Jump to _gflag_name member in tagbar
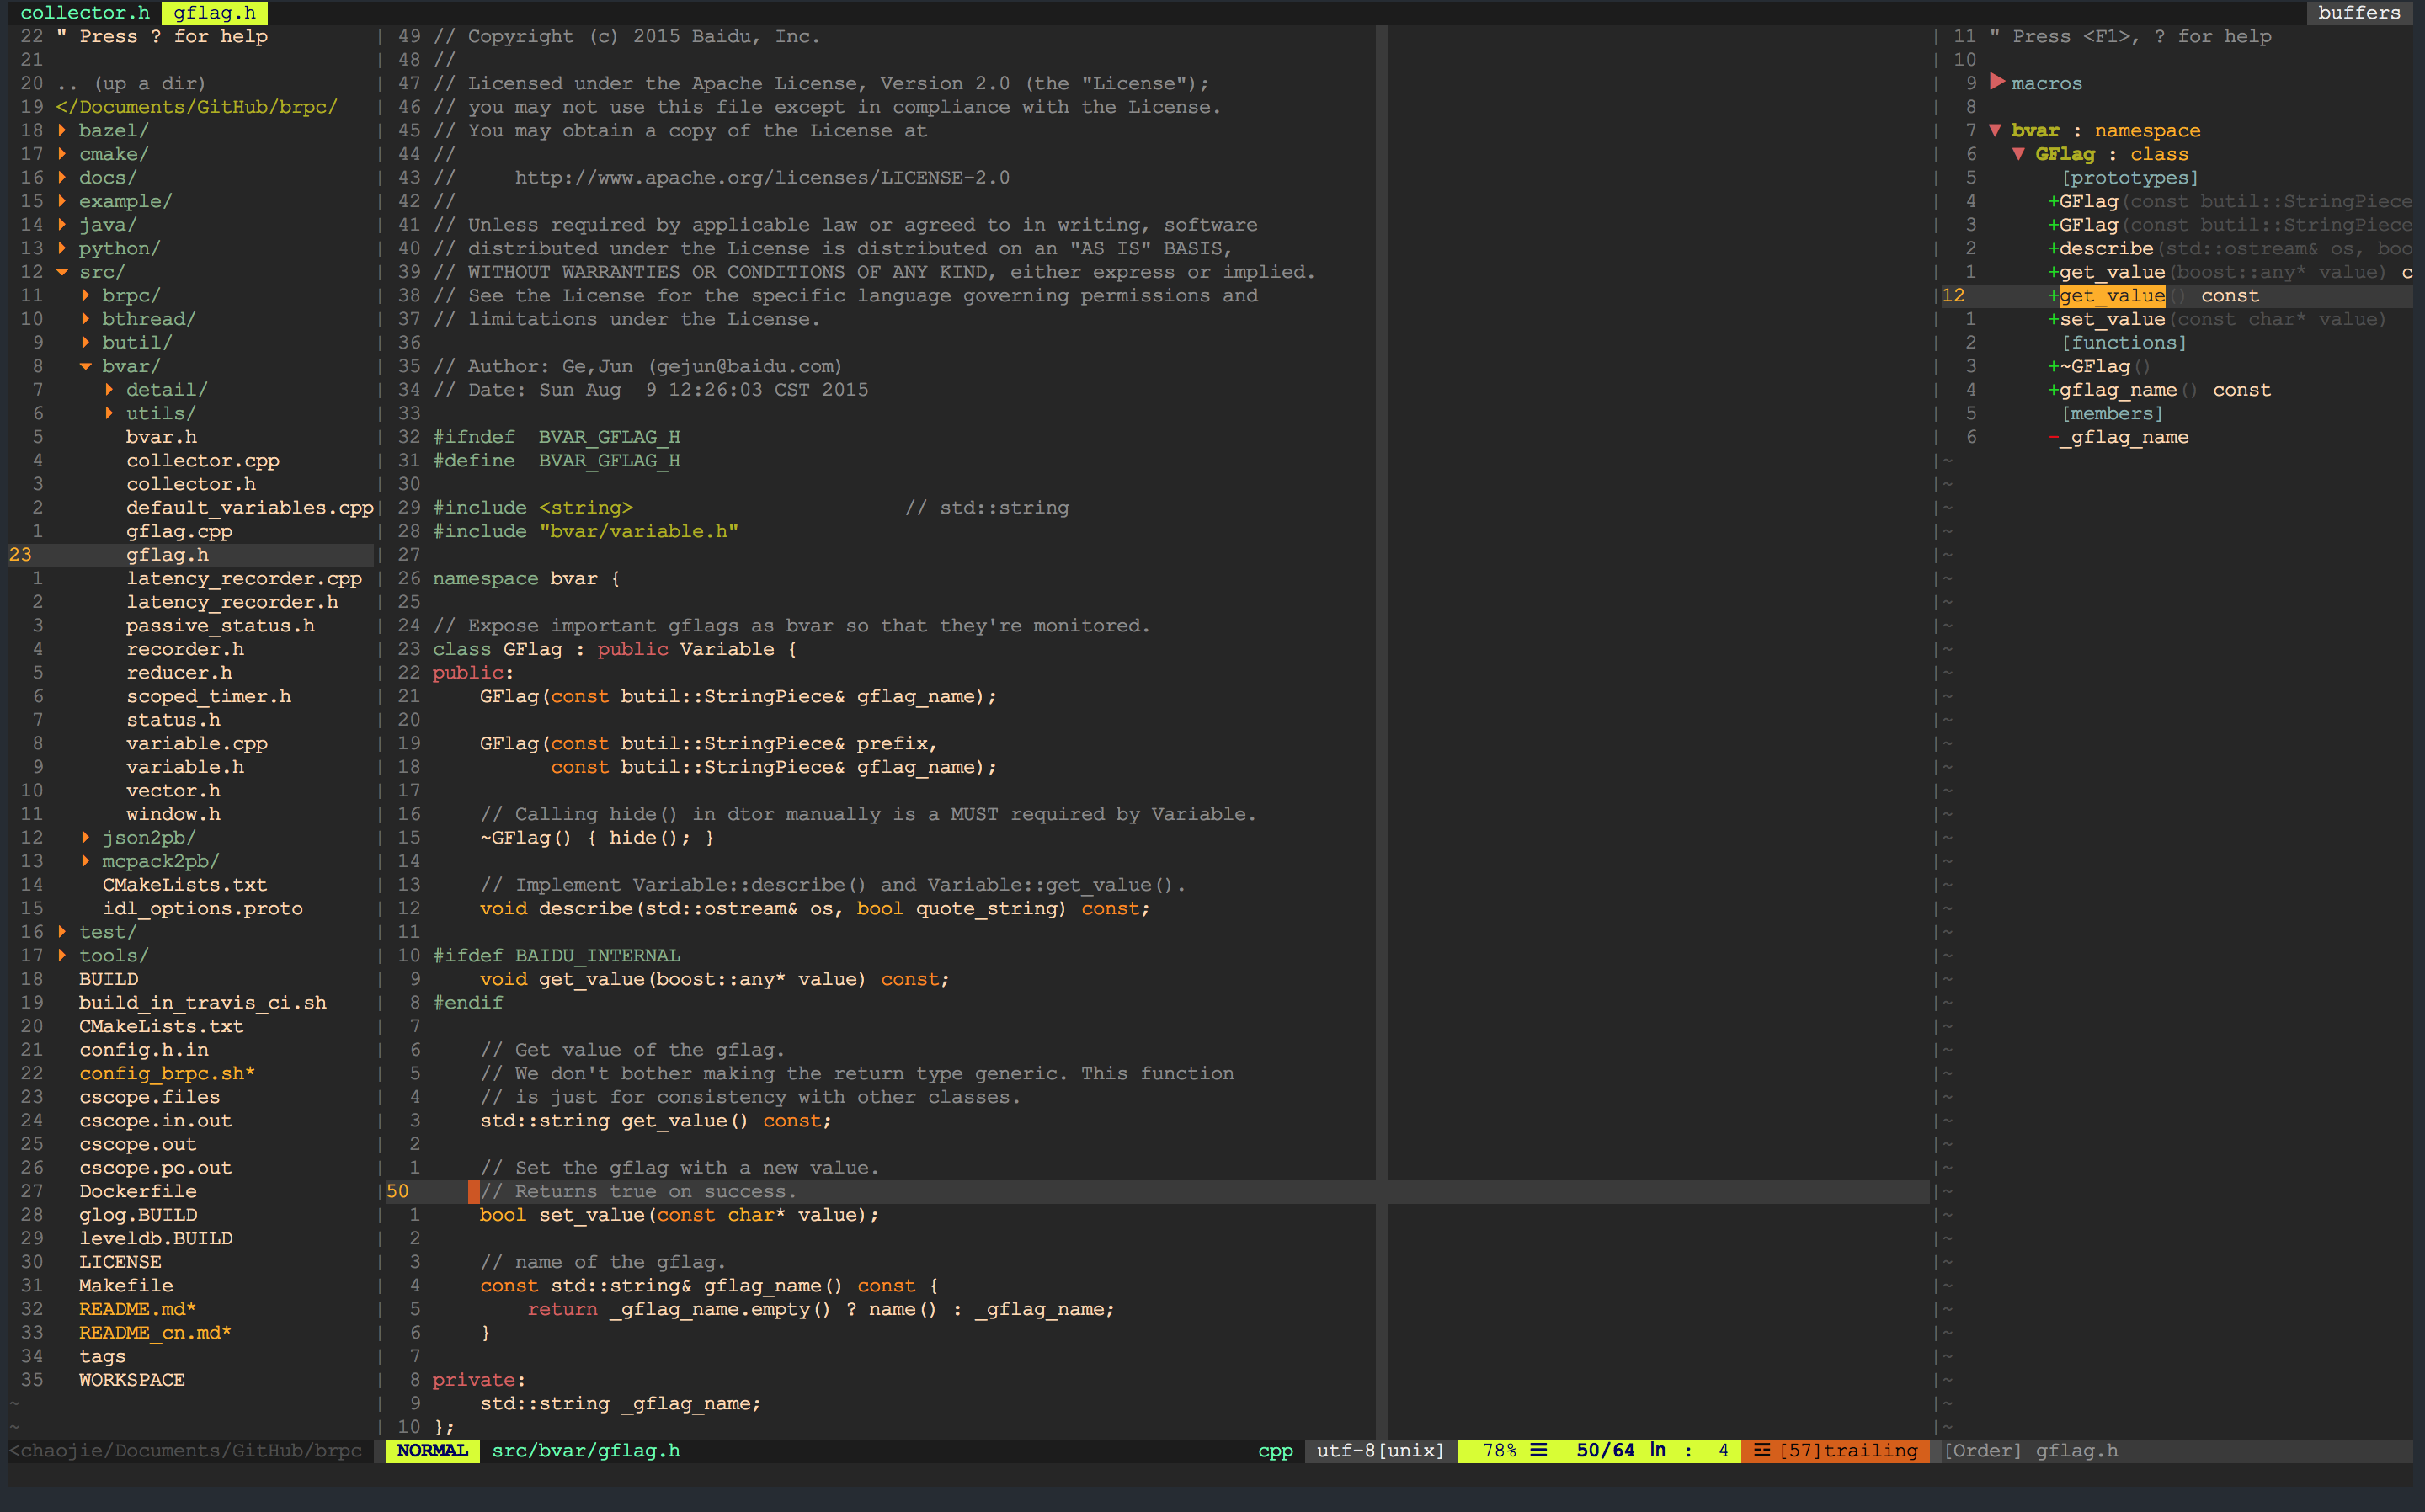Screen dimensions: 2425x1512 point(2127,437)
